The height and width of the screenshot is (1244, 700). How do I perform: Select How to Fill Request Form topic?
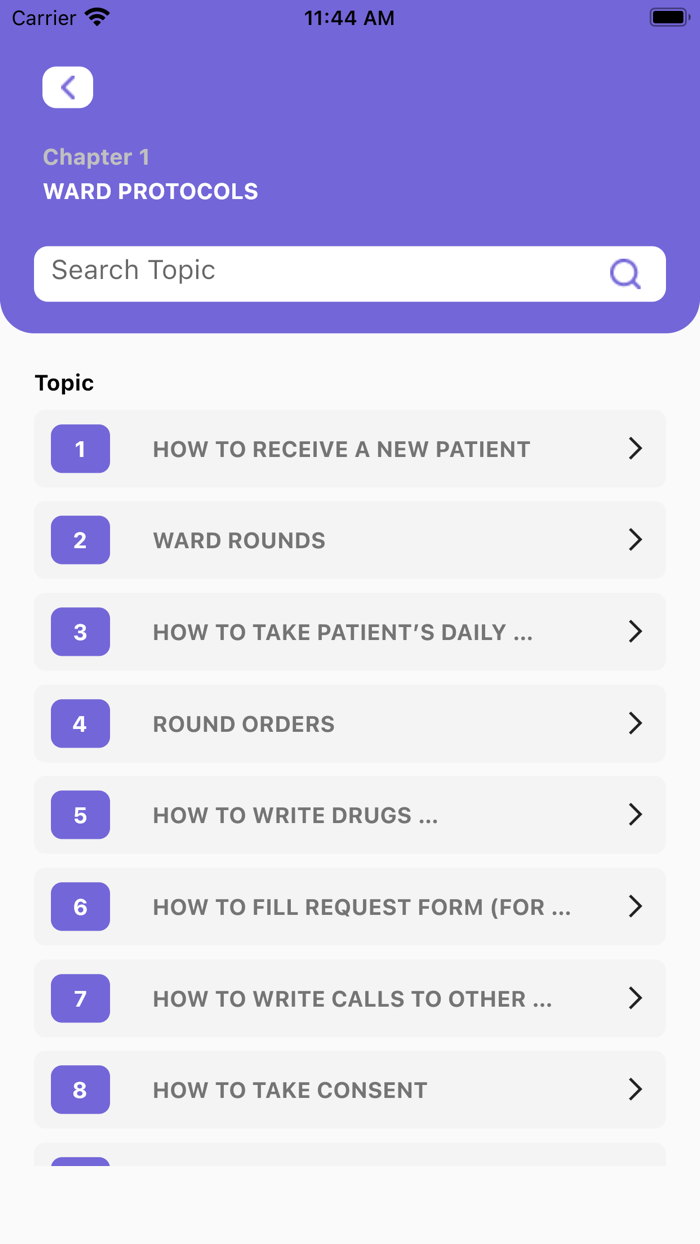[361, 907]
